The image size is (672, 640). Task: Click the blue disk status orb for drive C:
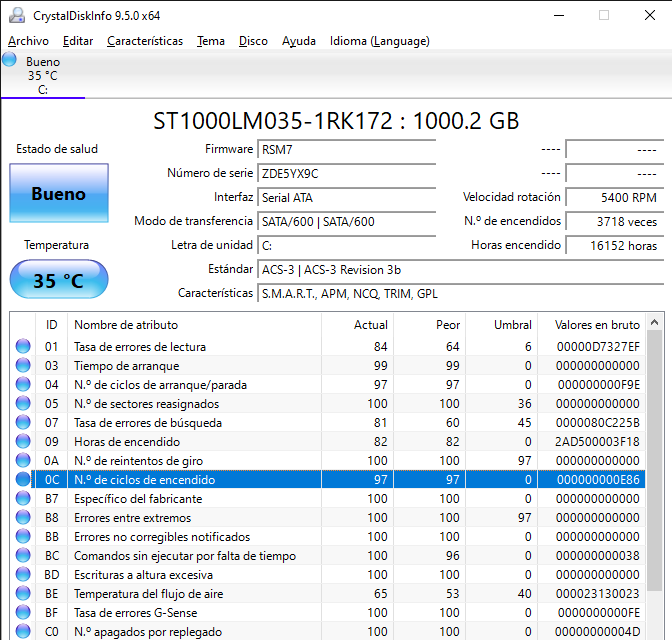pos(10,60)
